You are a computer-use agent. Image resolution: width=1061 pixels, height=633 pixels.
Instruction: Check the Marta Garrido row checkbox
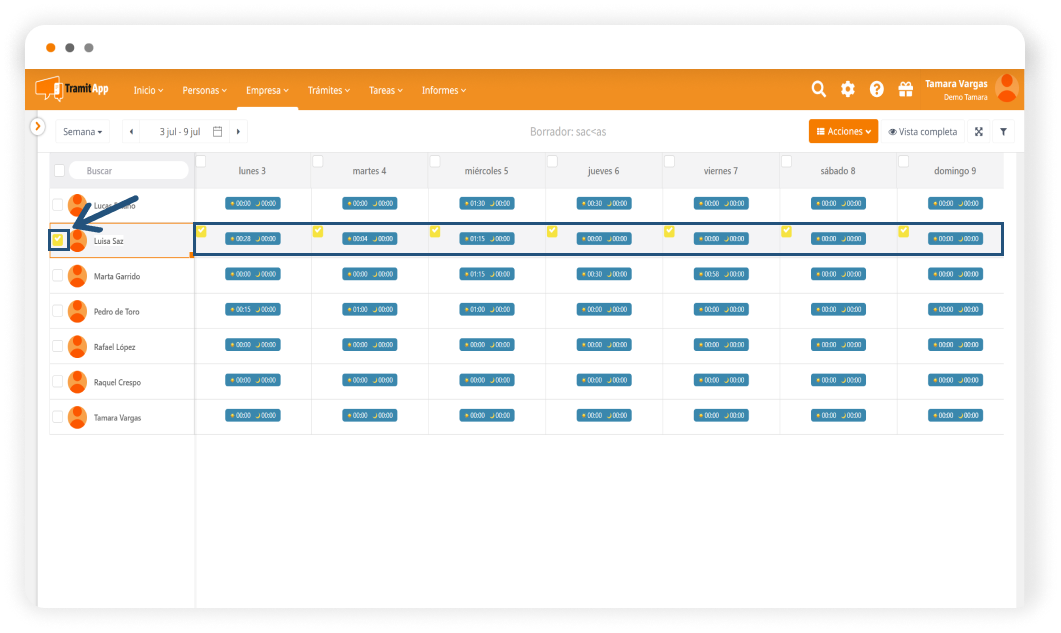click(x=58, y=276)
